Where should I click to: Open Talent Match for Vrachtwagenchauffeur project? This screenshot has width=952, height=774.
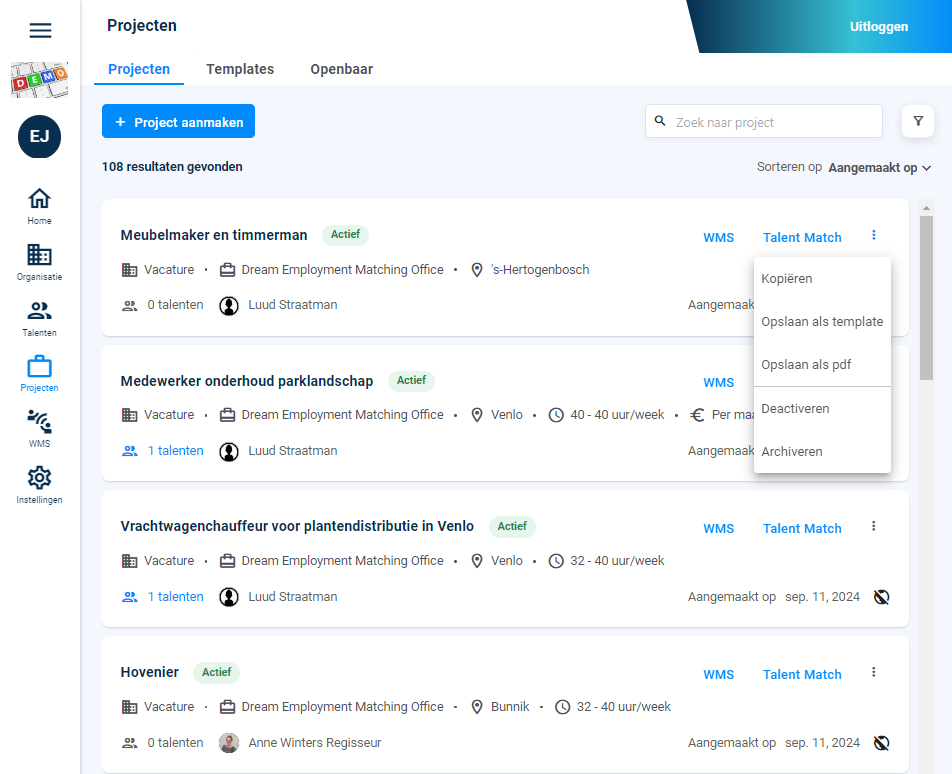pos(802,528)
